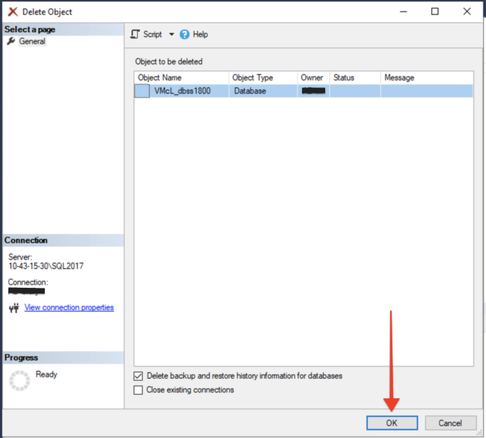Uncheck Delete backup and restore history checkbox
Screen dimensions: 486x438
click(138, 376)
